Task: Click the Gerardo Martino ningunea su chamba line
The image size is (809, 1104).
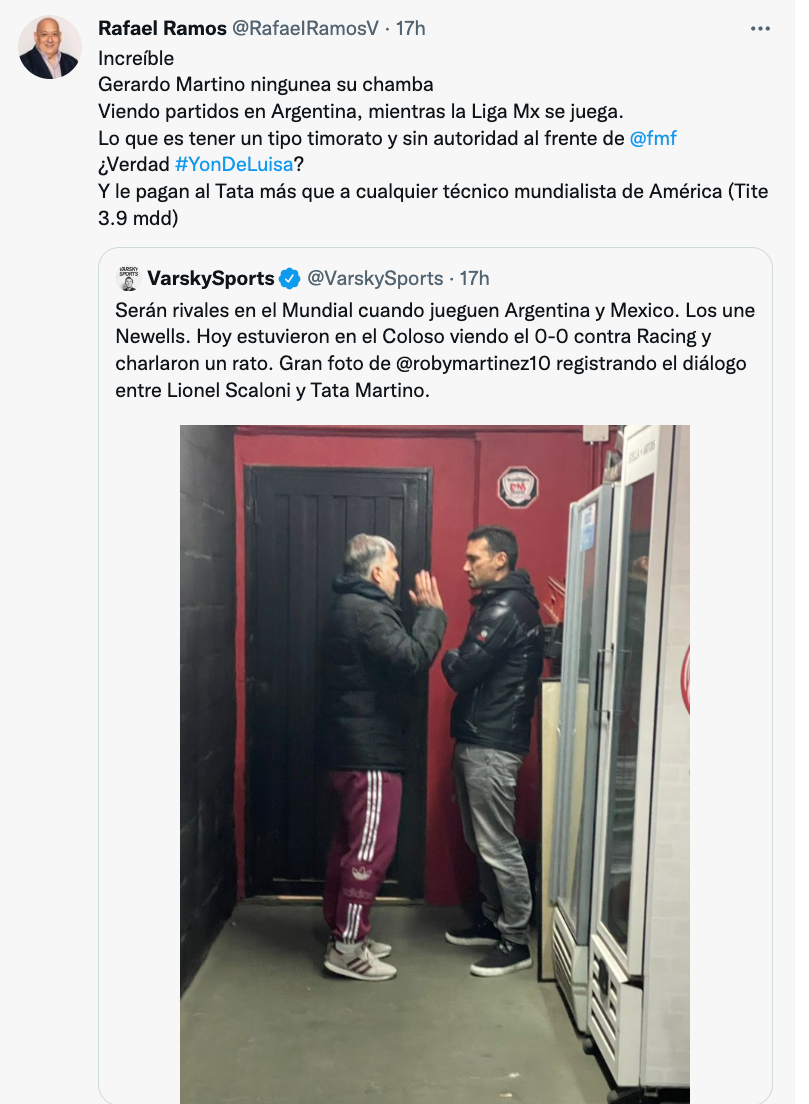Action: pos(265,84)
